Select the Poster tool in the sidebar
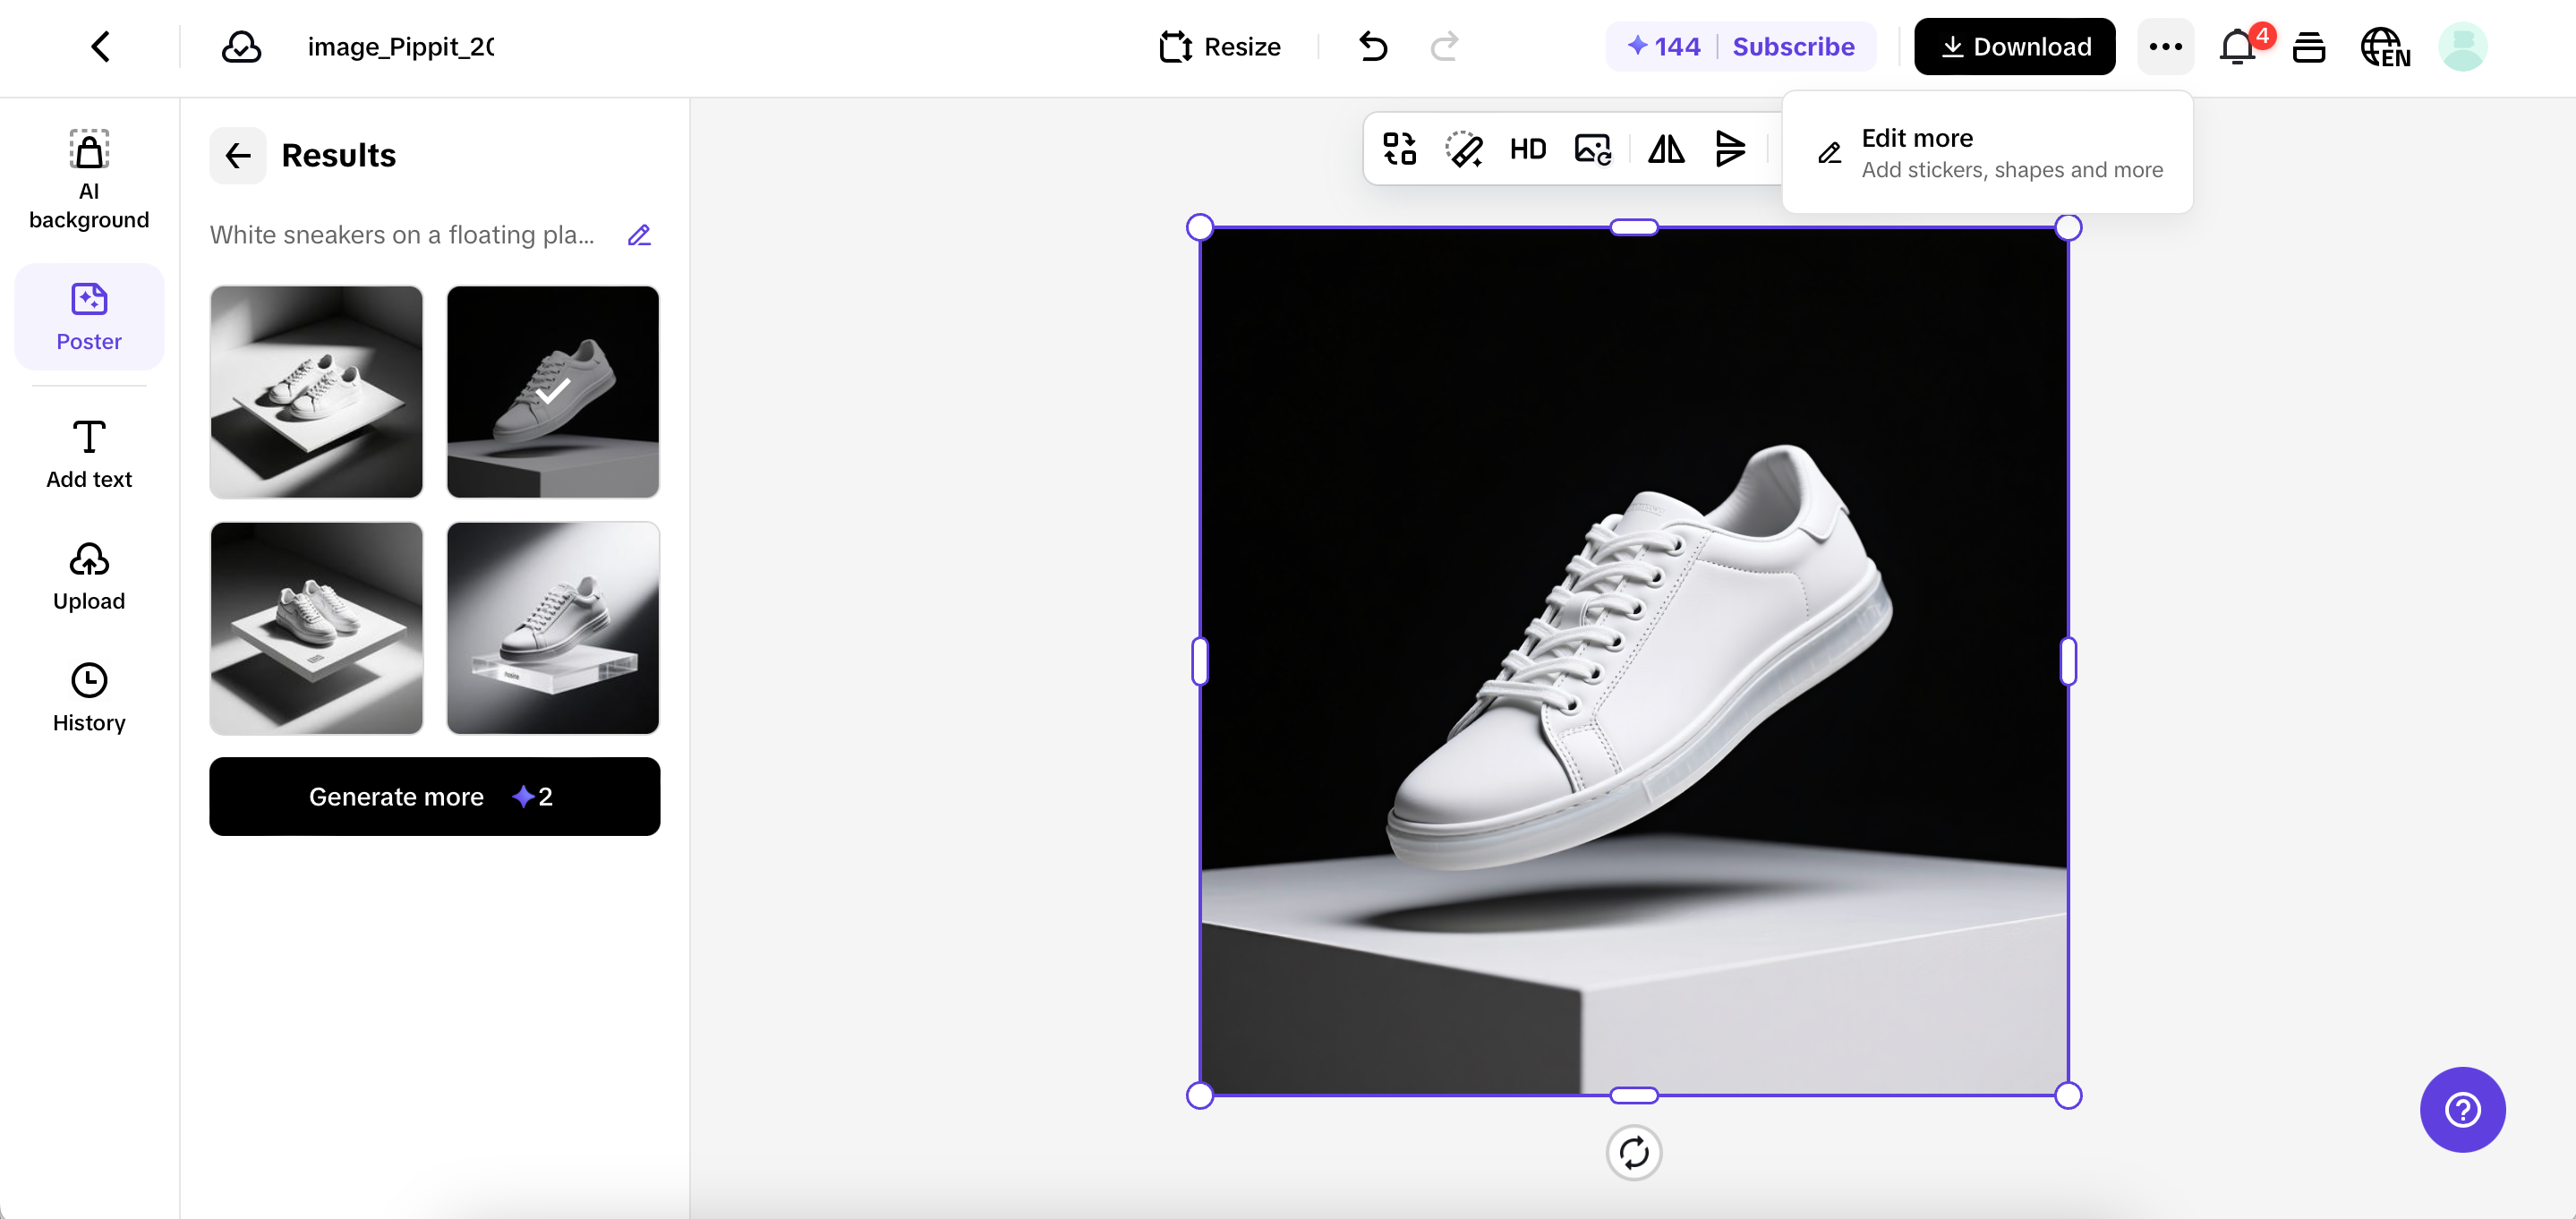This screenshot has width=2576, height=1219. click(88, 316)
